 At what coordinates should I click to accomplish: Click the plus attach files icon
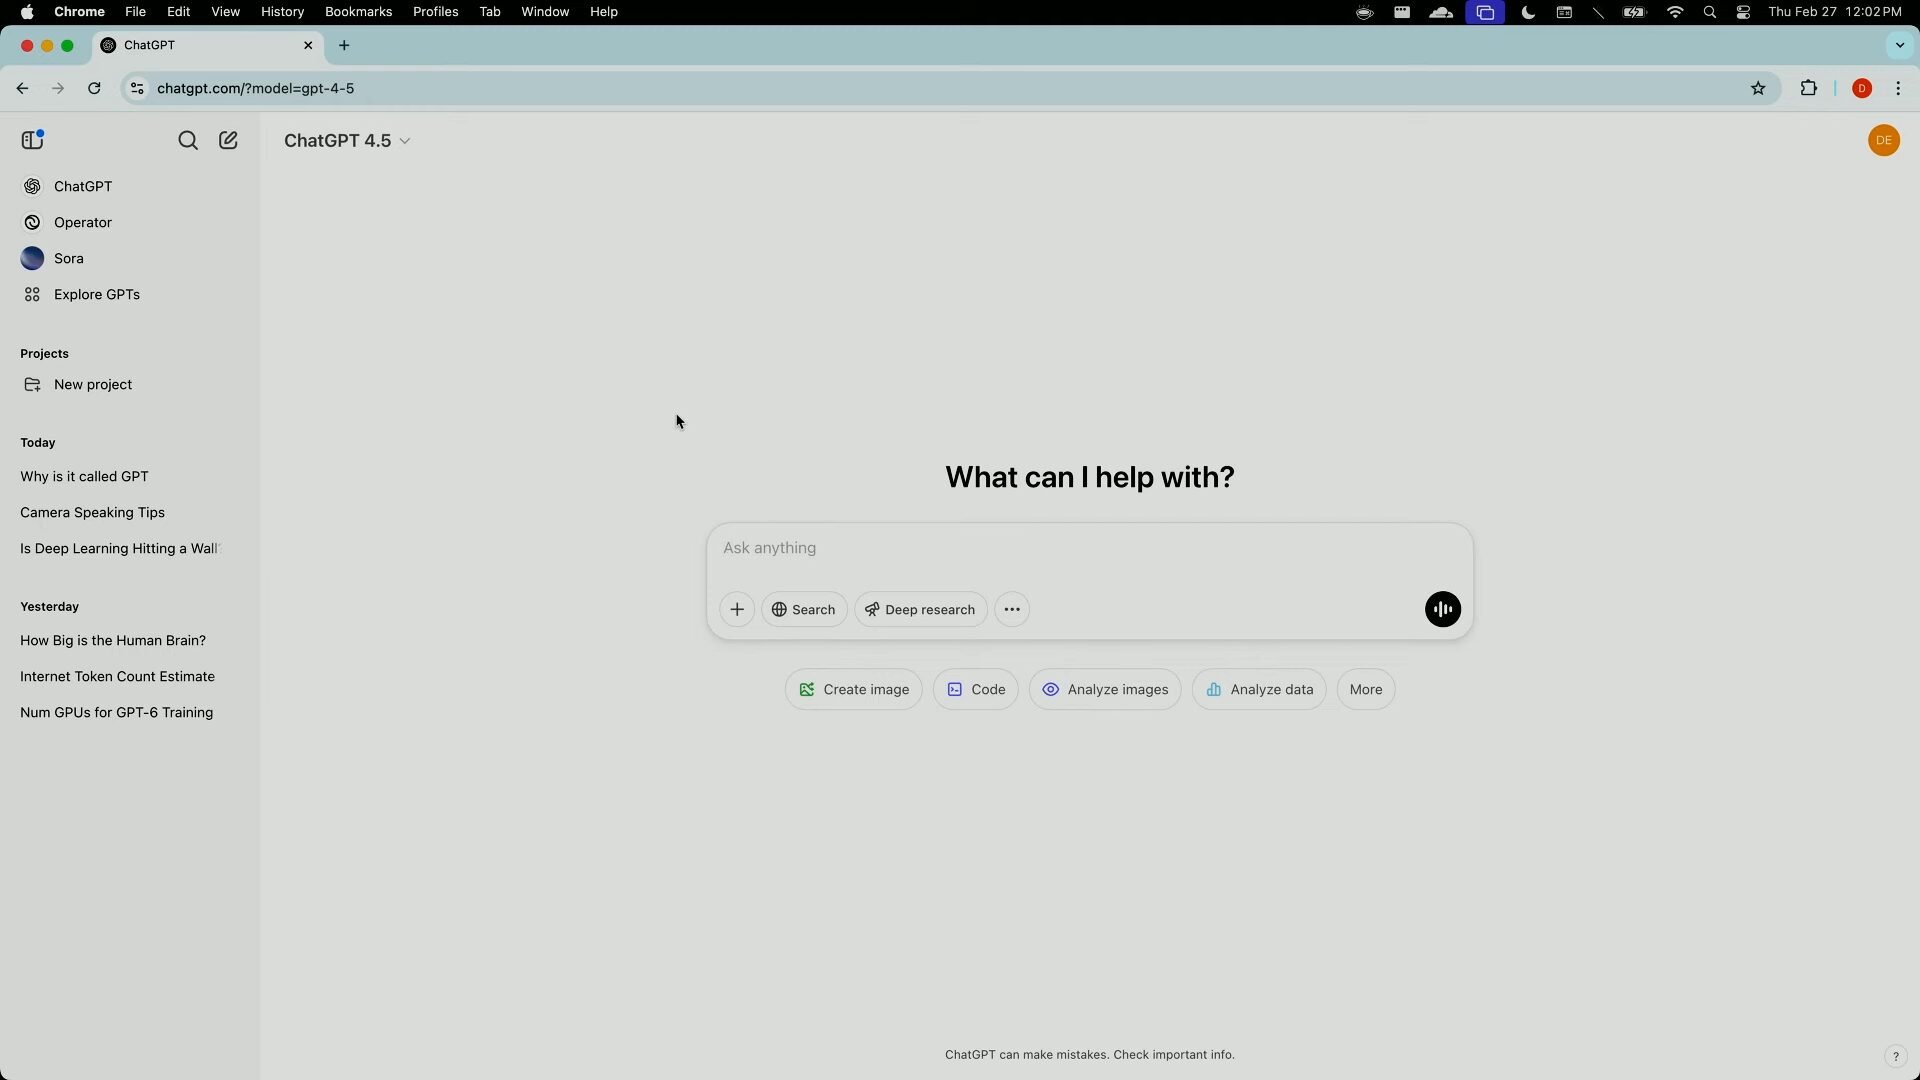737,609
